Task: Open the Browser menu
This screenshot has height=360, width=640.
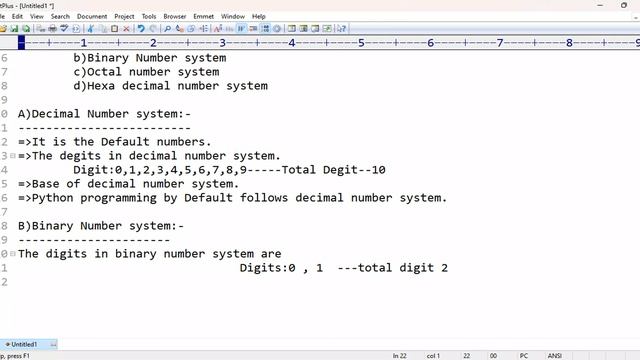Action: pyautogui.click(x=175, y=16)
